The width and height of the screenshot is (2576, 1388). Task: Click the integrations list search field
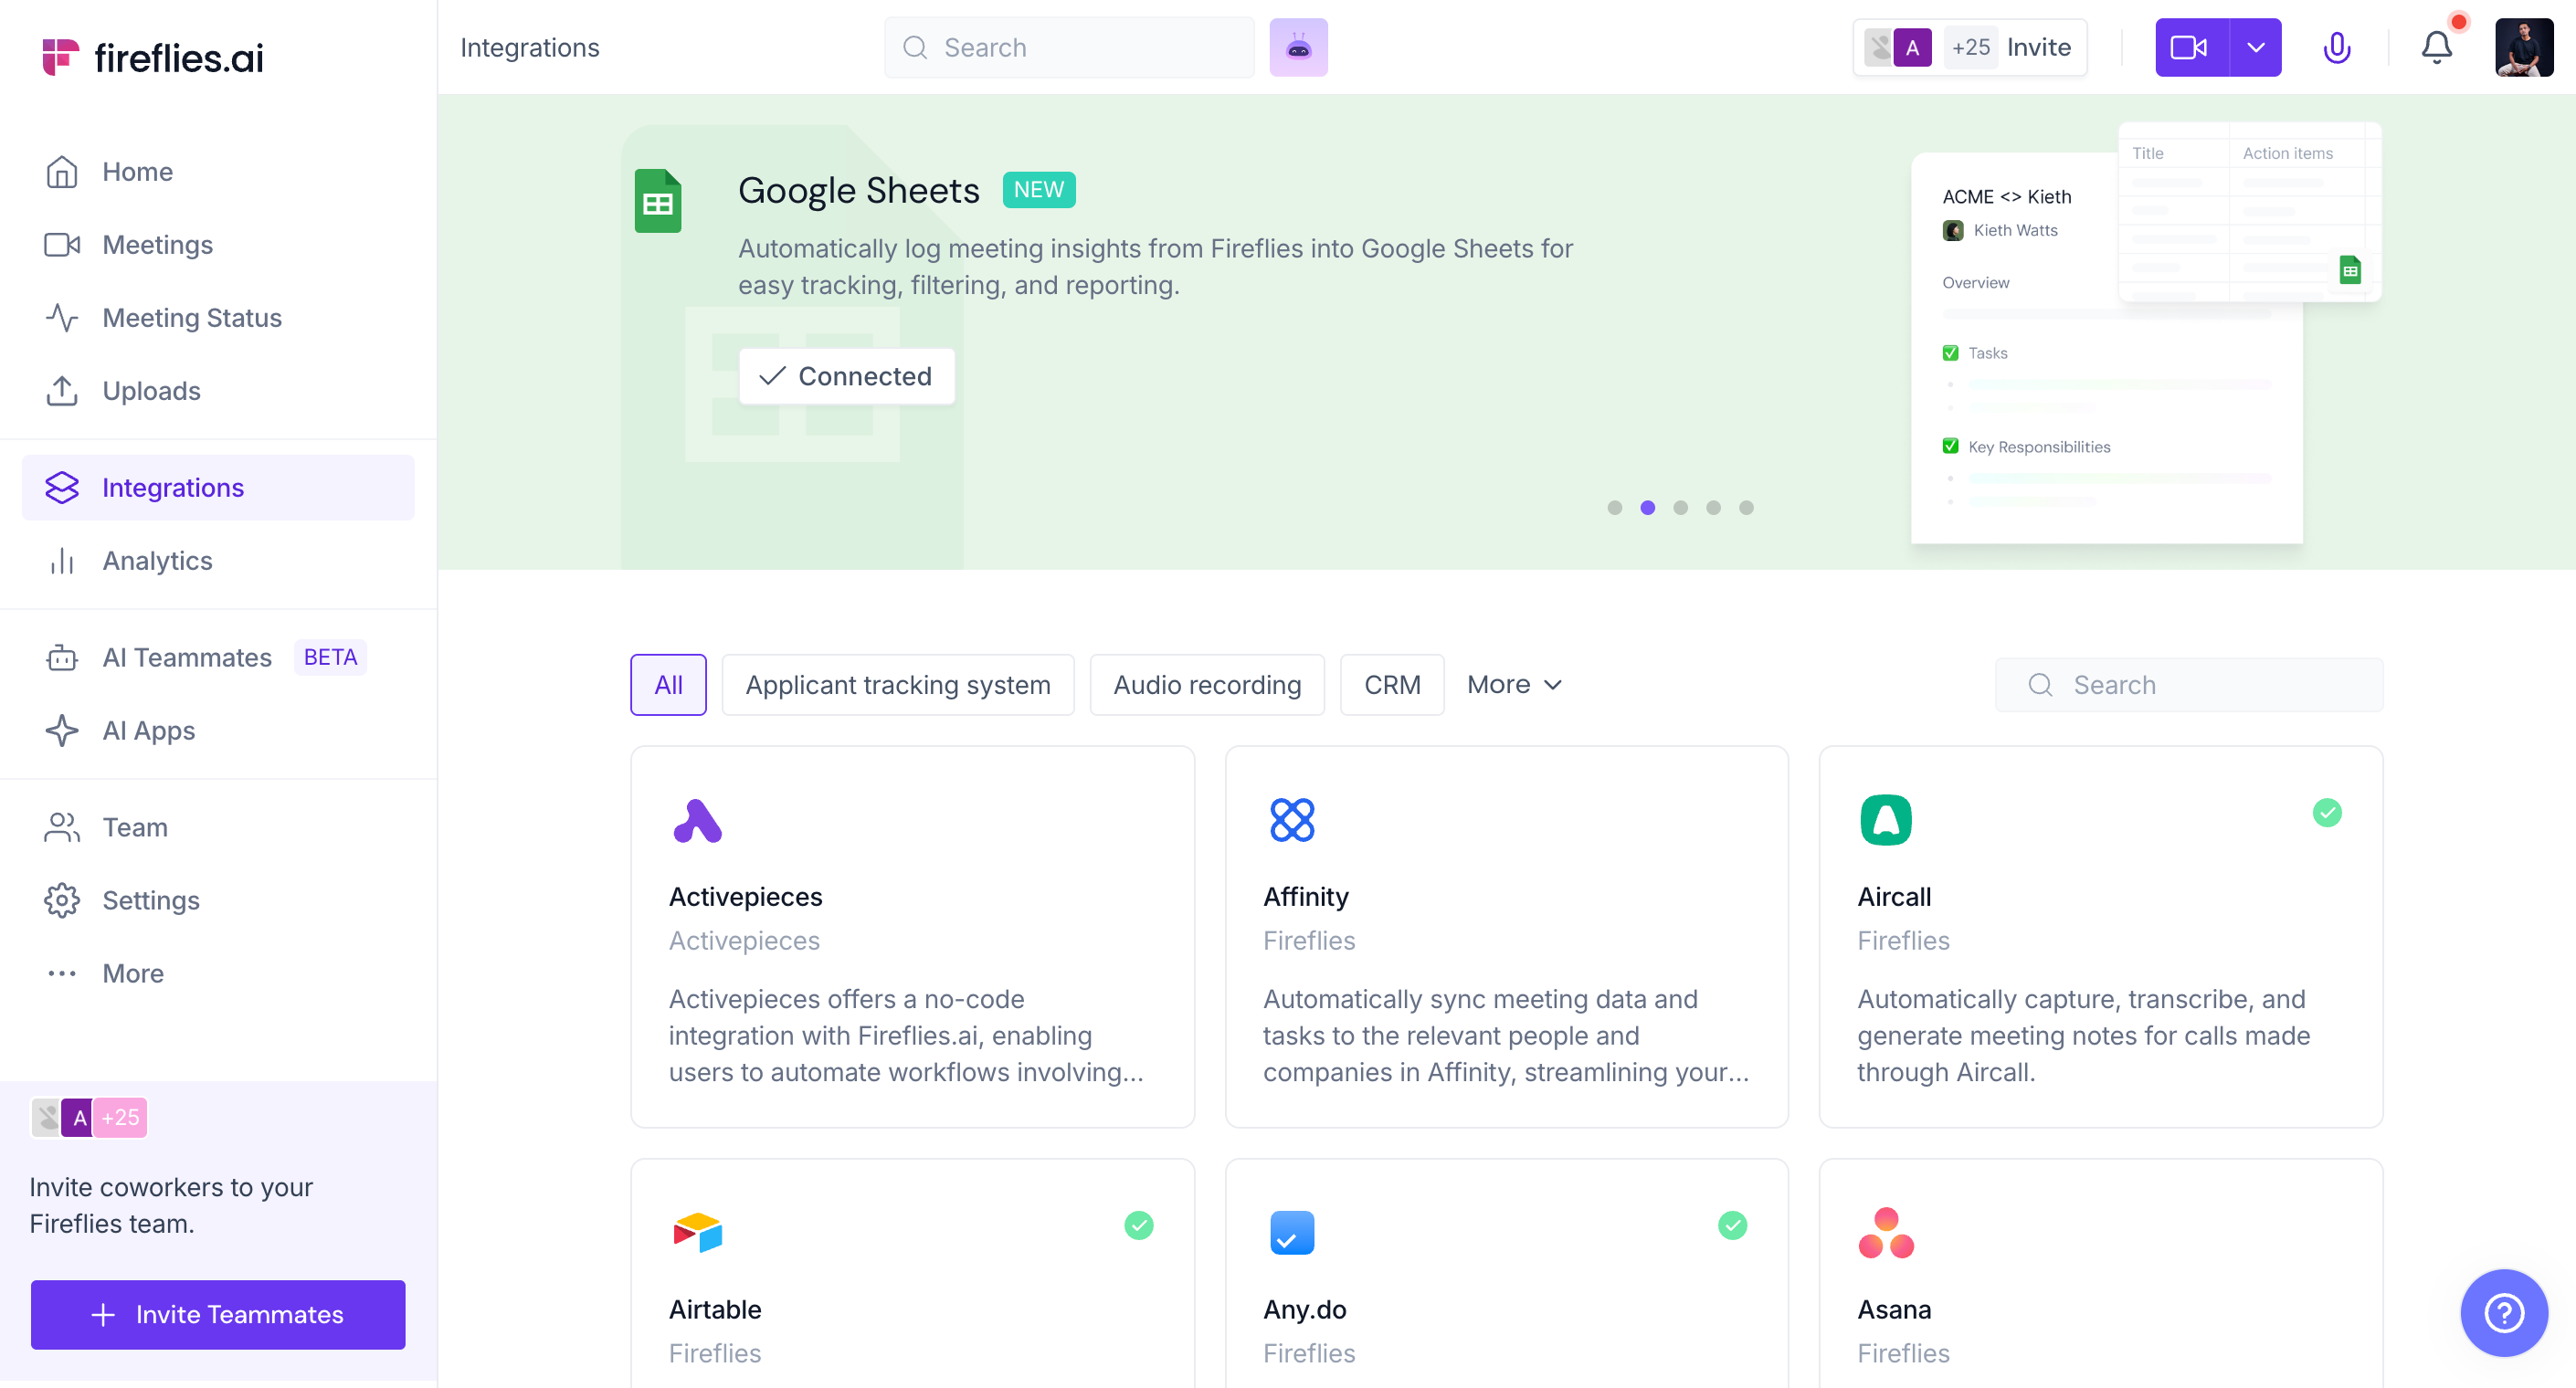[x=2188, y=685]
